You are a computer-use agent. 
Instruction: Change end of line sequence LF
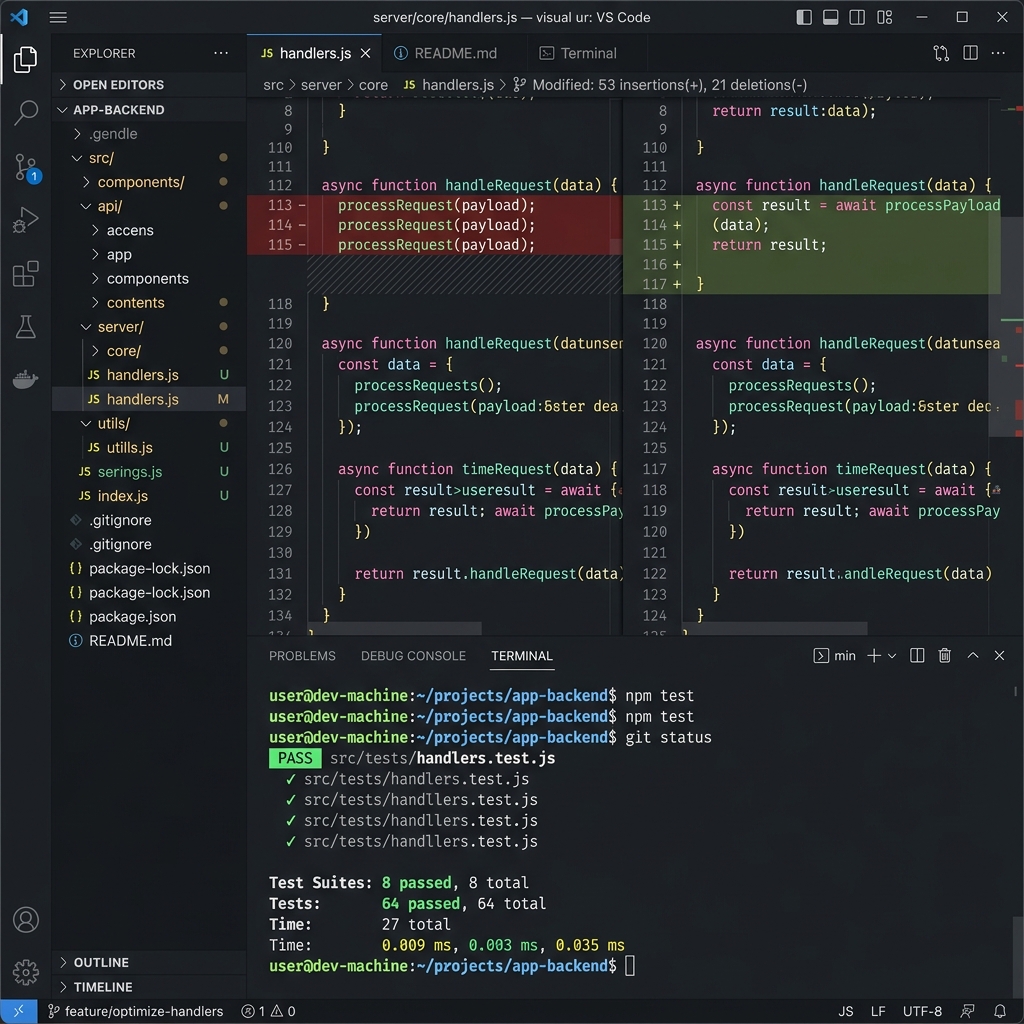tap(878, 1011)
